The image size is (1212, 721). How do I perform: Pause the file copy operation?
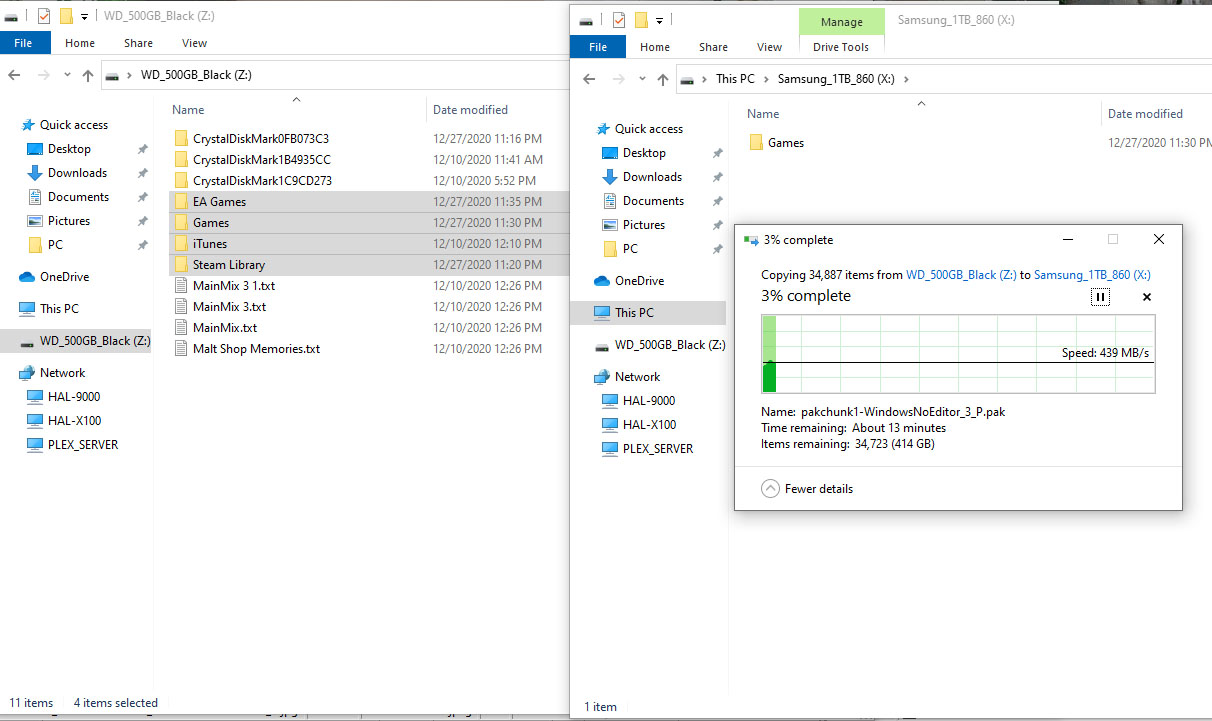[x=1100, y=297]
